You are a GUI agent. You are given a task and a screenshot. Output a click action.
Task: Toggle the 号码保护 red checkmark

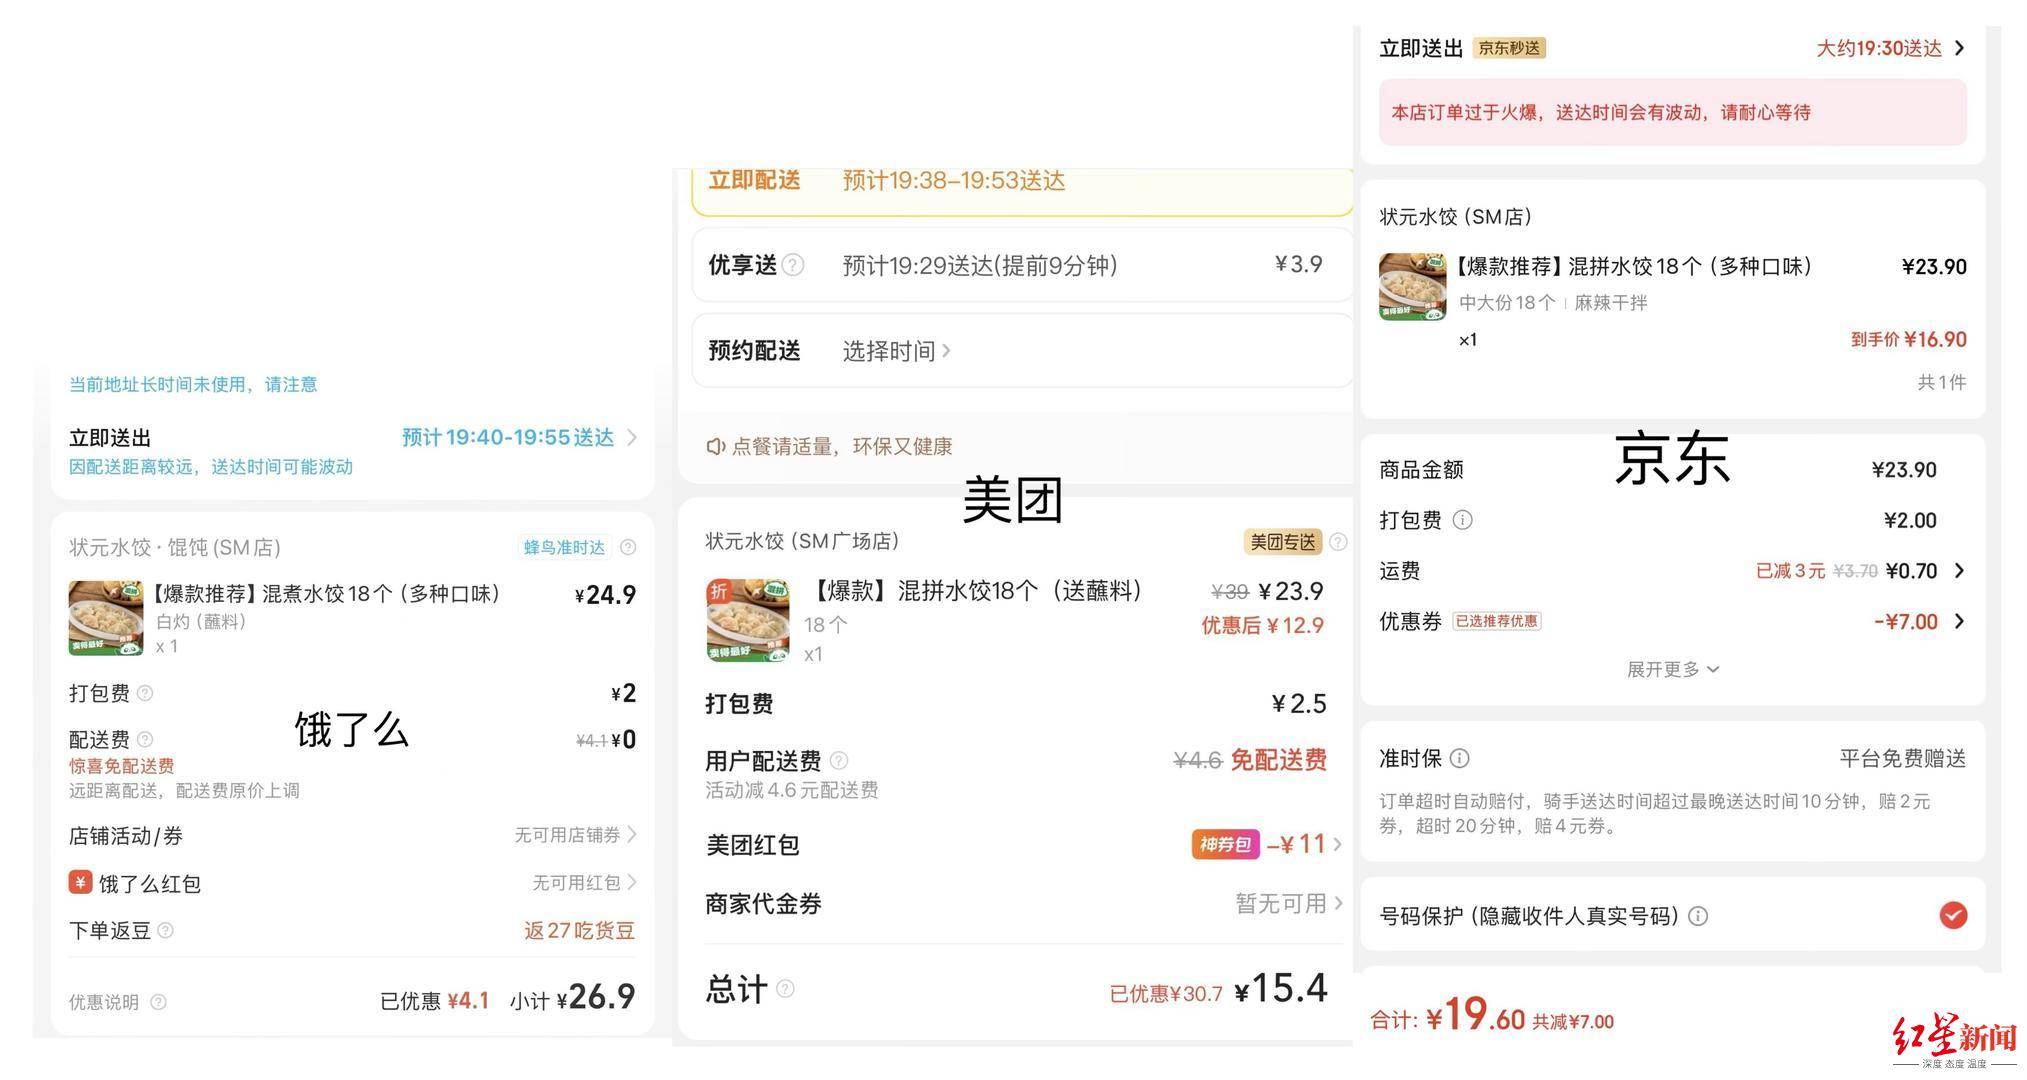coord(1953,915)
